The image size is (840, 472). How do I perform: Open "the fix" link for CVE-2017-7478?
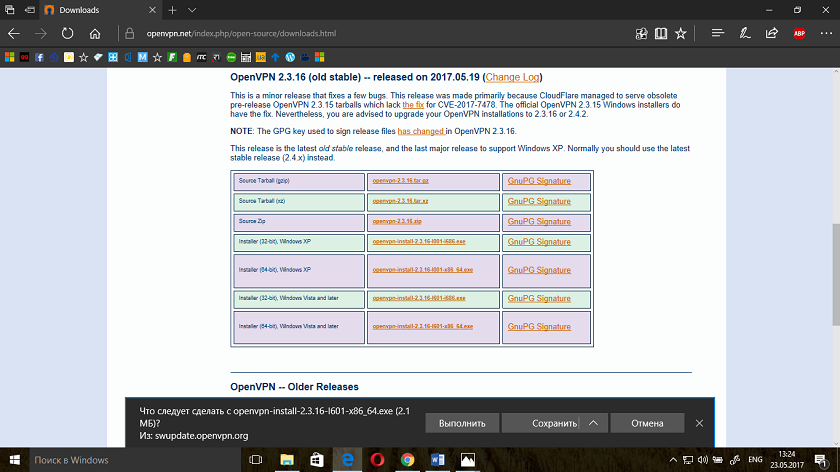413,105
